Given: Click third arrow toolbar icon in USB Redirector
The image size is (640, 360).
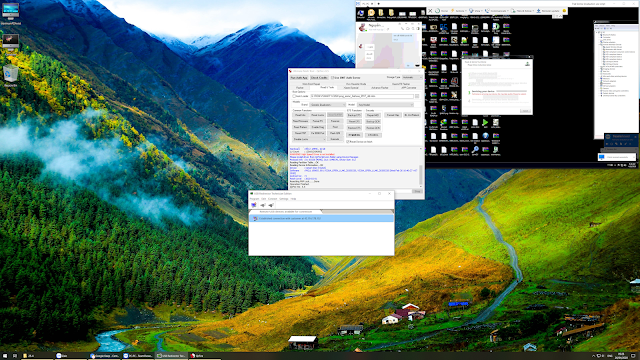Looking at the screenshot, I should pos(271,205).
